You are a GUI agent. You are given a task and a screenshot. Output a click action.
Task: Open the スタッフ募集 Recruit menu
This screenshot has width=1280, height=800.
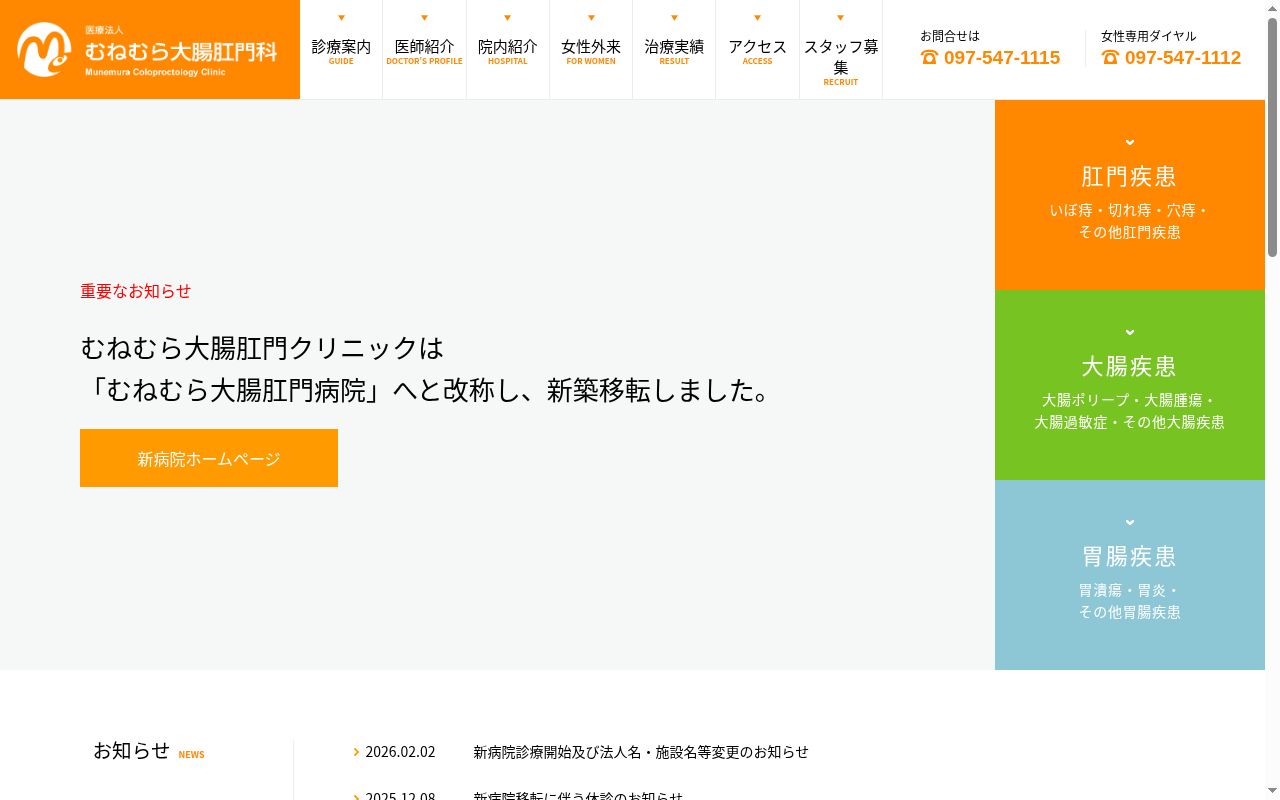coord(841,50)
